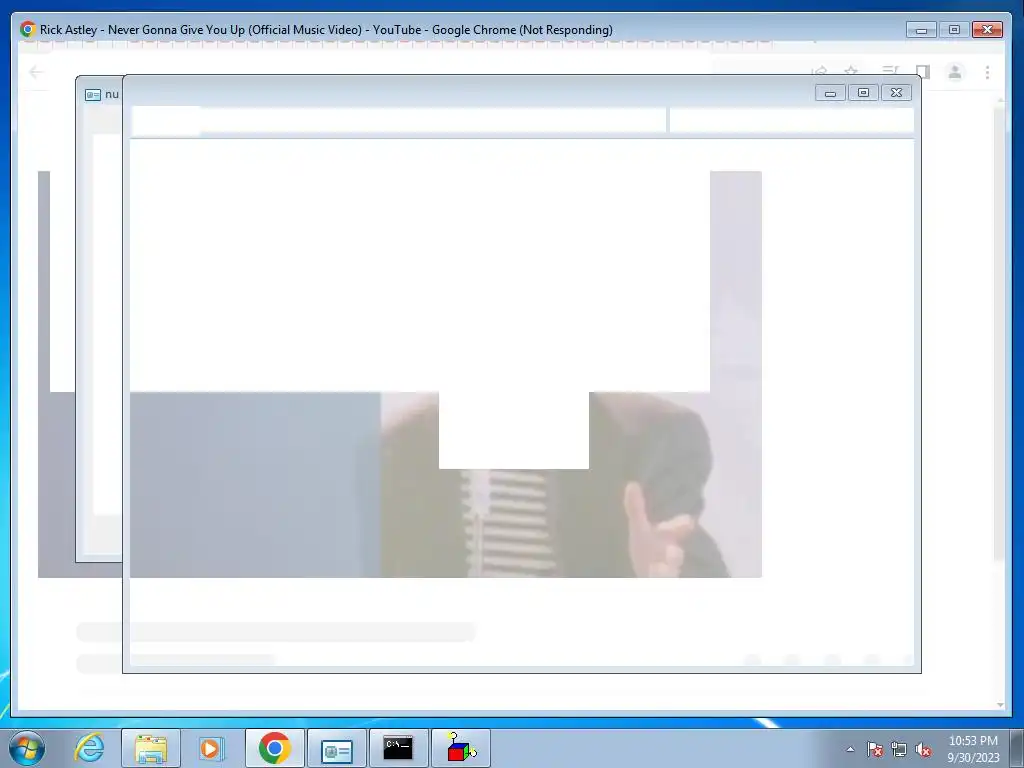Viewport: 1024px width, 768px height.
Task: Open the colored blocks app on the taskbar
Action: click(x=461, y=748)
